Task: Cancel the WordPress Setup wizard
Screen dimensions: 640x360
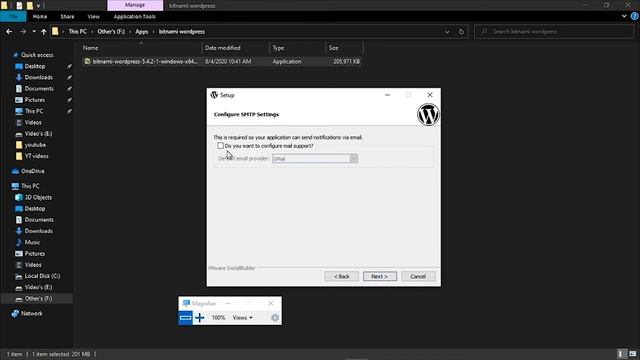Action: 418,276
